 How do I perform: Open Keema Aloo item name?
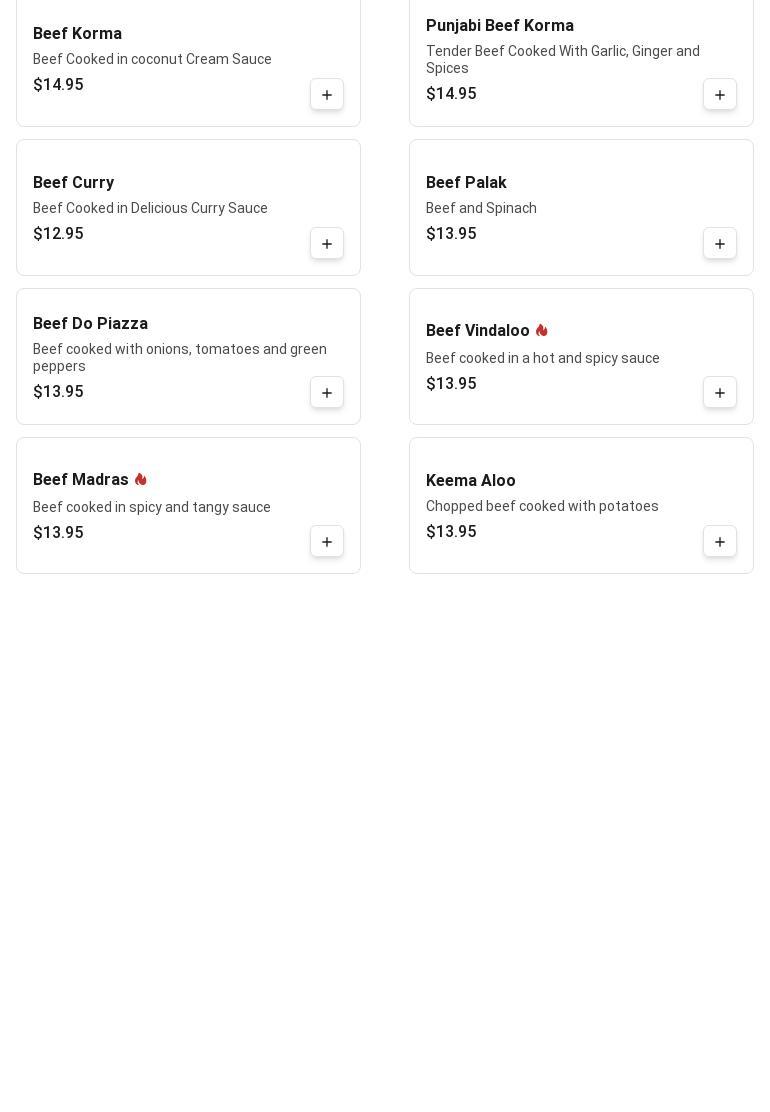470,481
